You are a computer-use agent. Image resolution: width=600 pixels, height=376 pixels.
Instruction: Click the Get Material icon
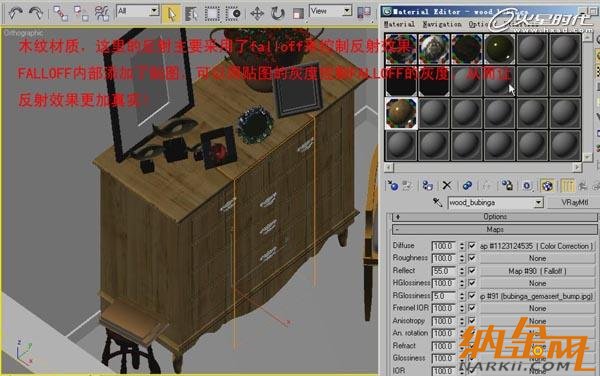point(393,186)
